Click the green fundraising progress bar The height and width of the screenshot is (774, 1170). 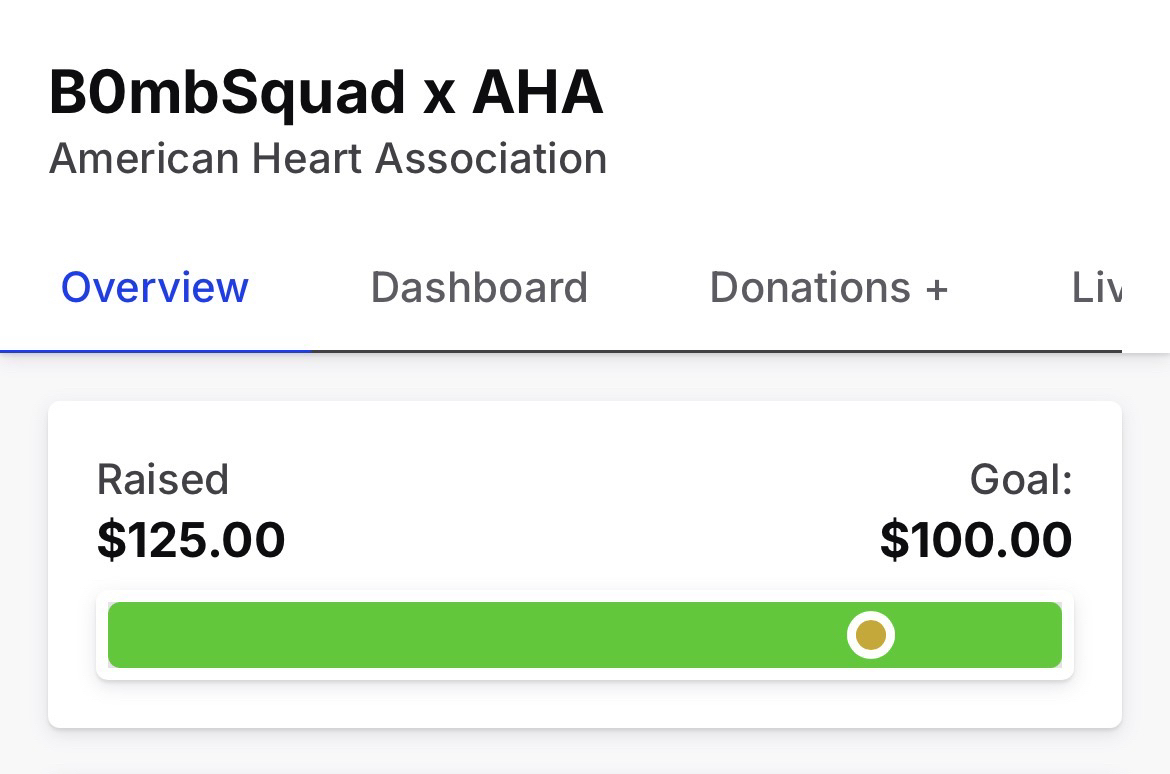point(480,635)
